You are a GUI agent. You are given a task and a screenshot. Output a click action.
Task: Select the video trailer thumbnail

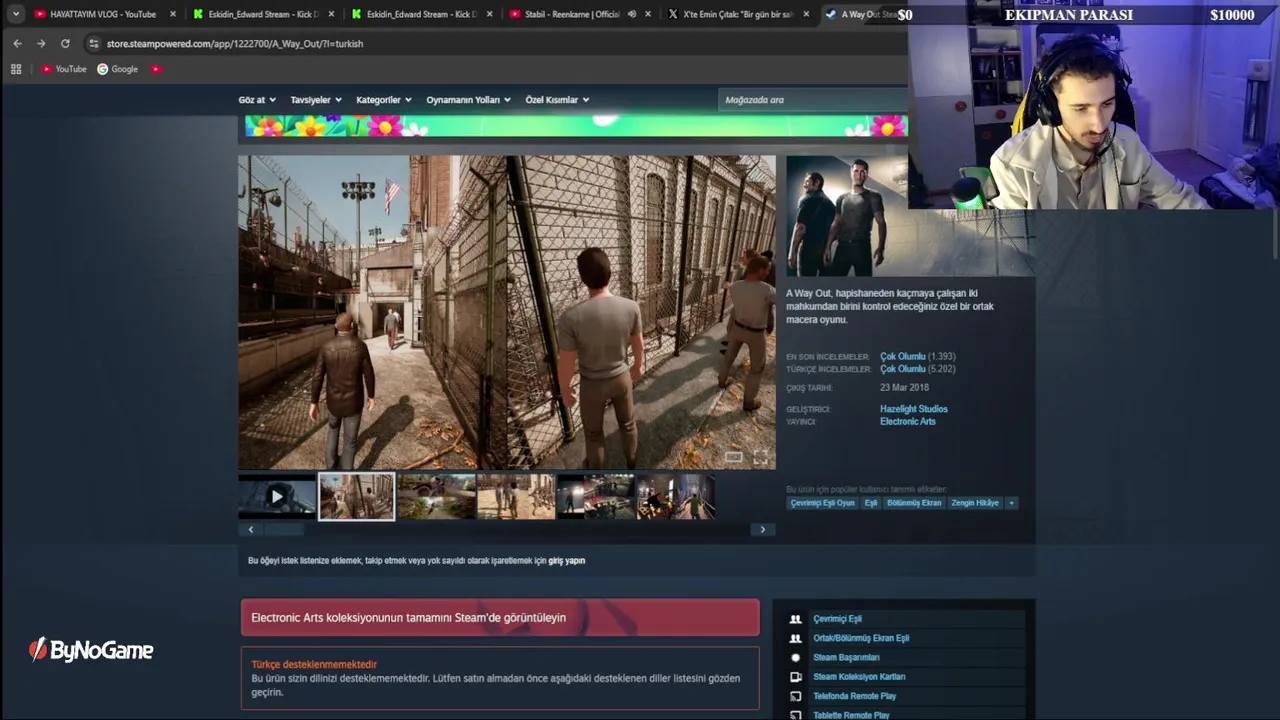click(x=277, y=497)
